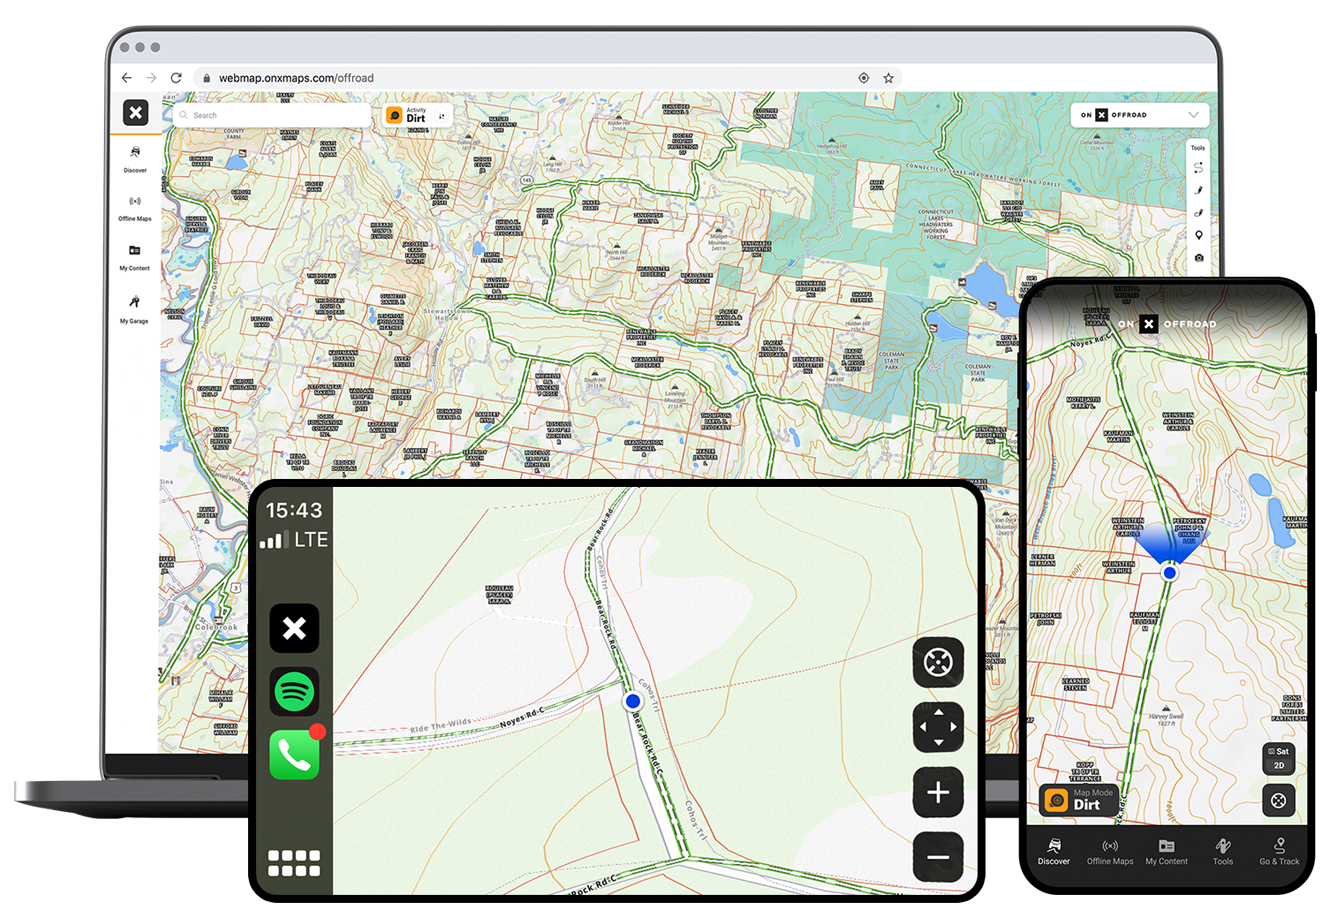Open the Map Mode Dirt selector on phone
1327x913 pixels.
coord(1078,800)
